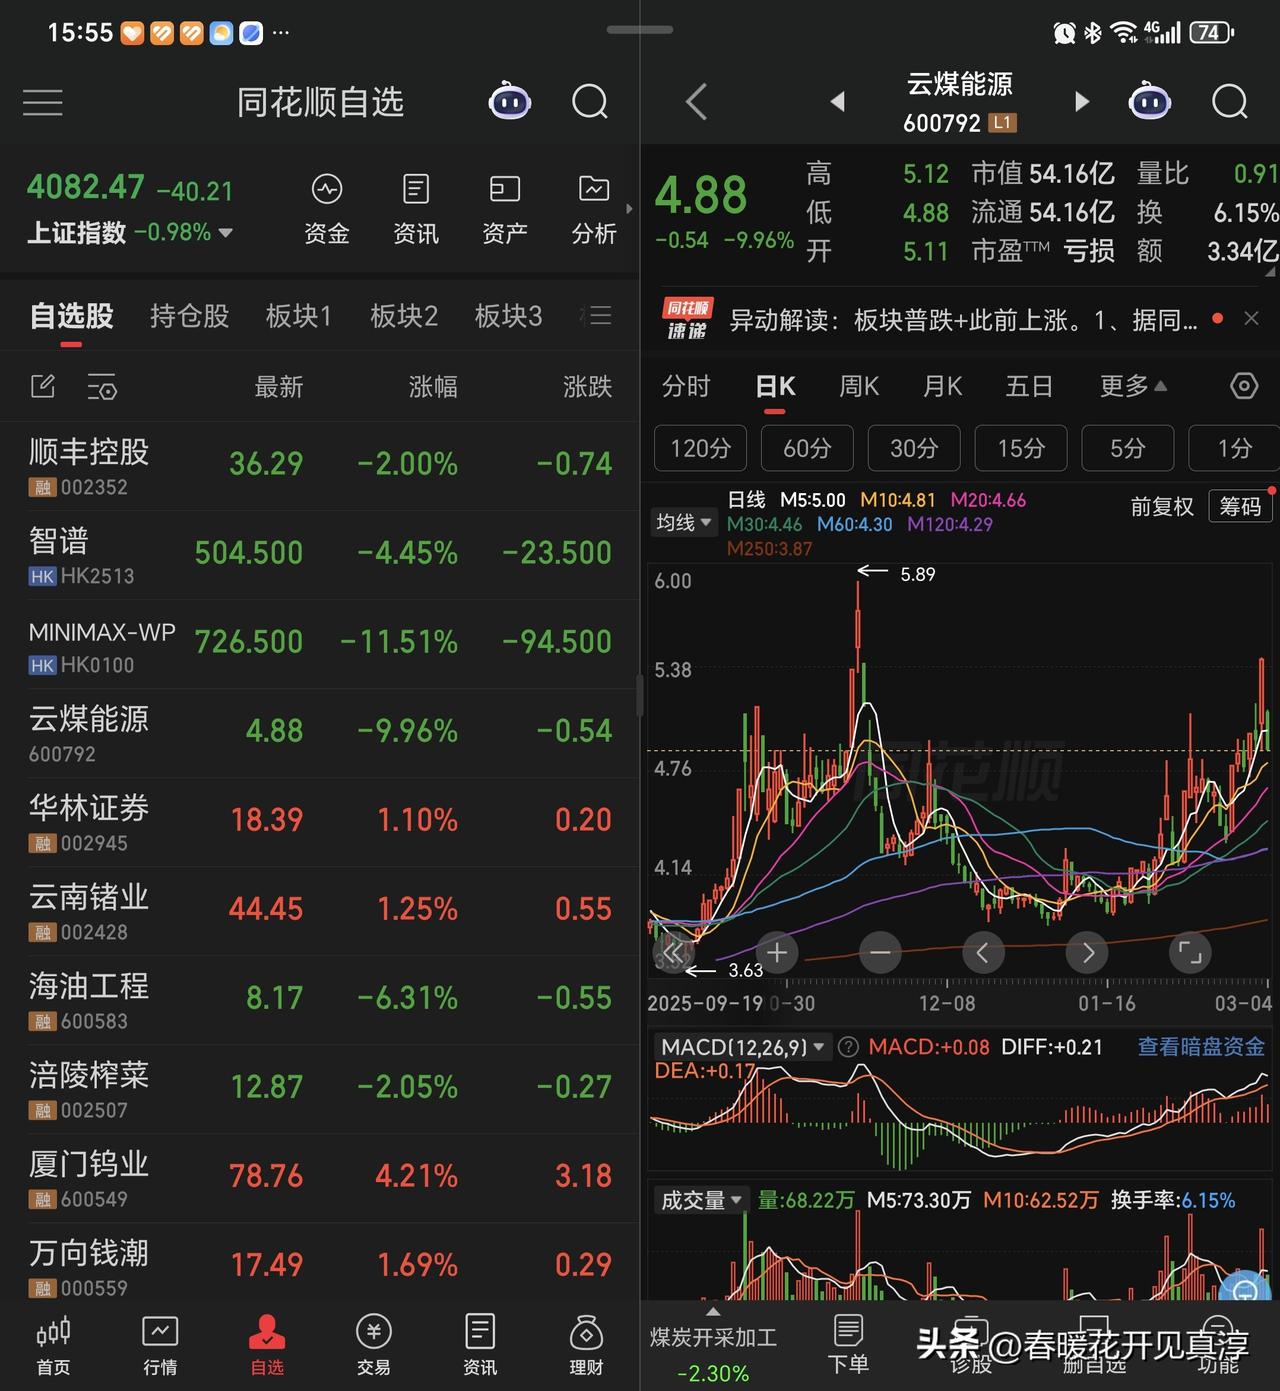Switch to the 板块1 tab
This screenshot has width=1280, height=1391.
point(298,316)
